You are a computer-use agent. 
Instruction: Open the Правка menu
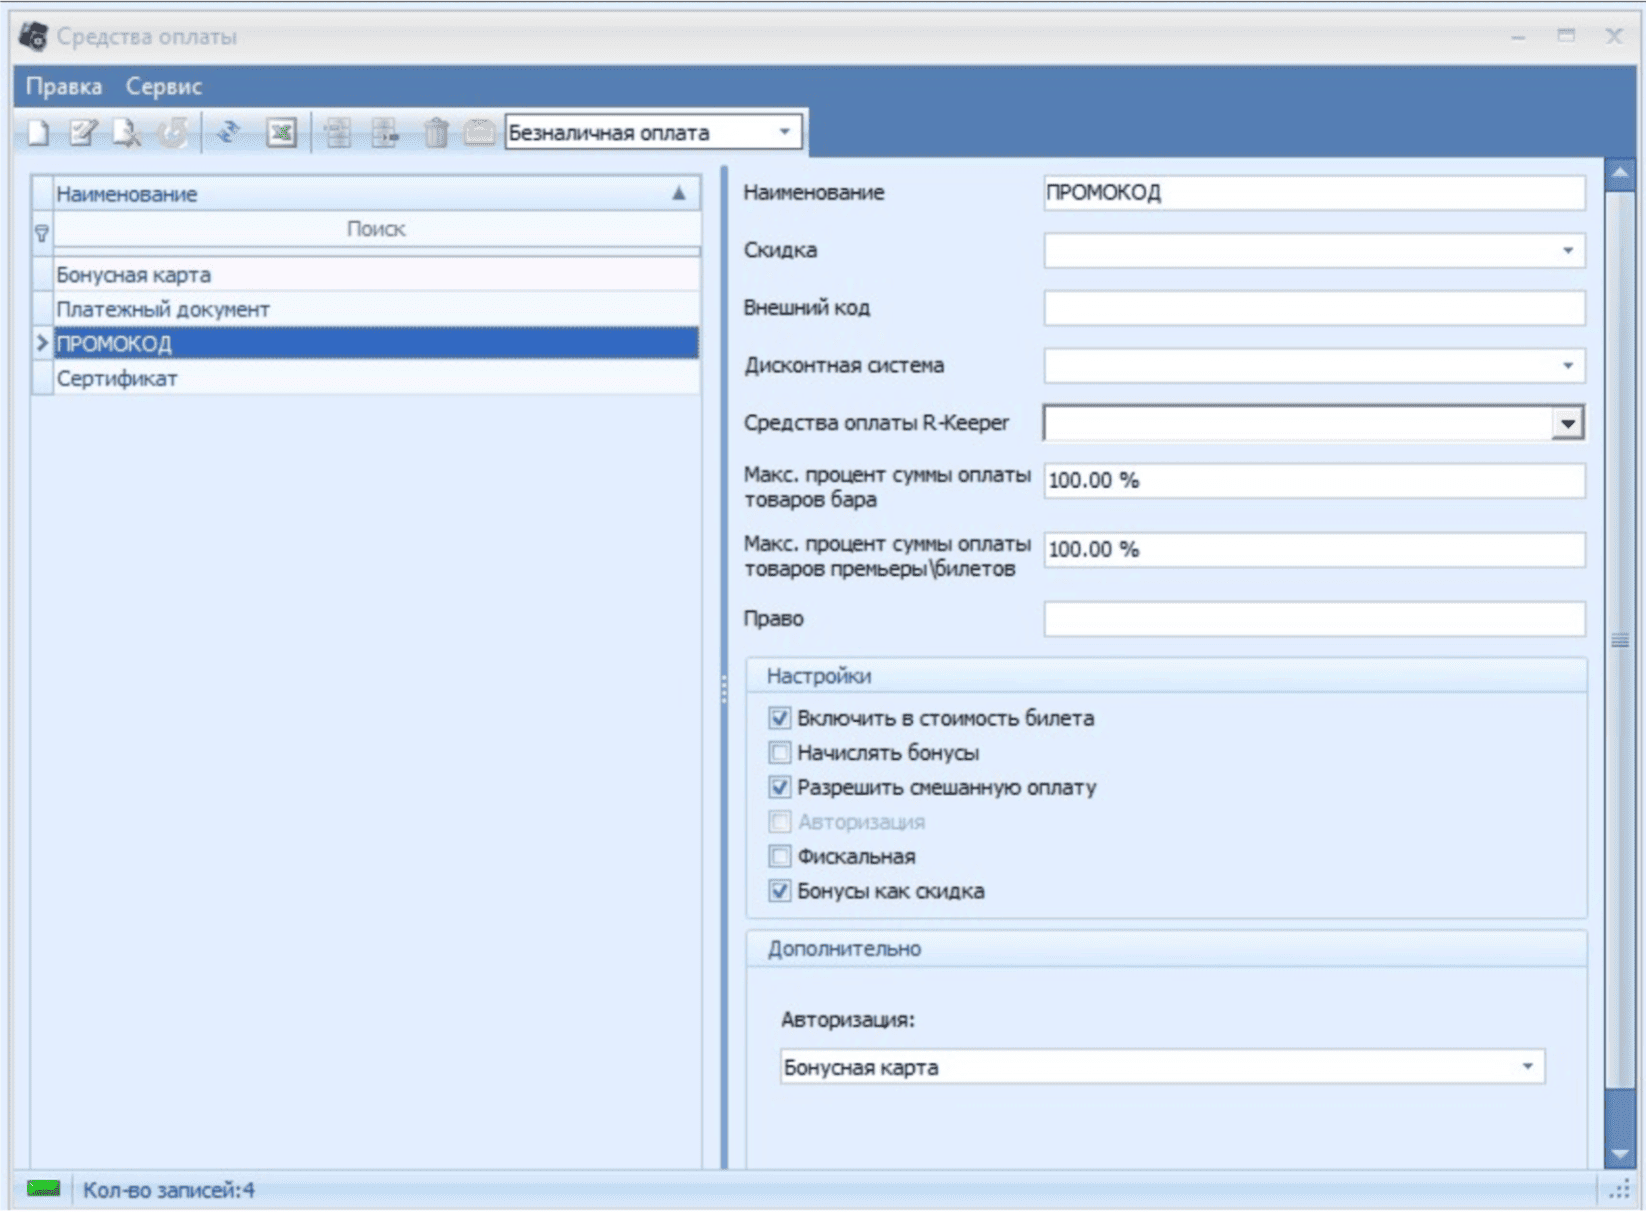(x=64, y=87)
